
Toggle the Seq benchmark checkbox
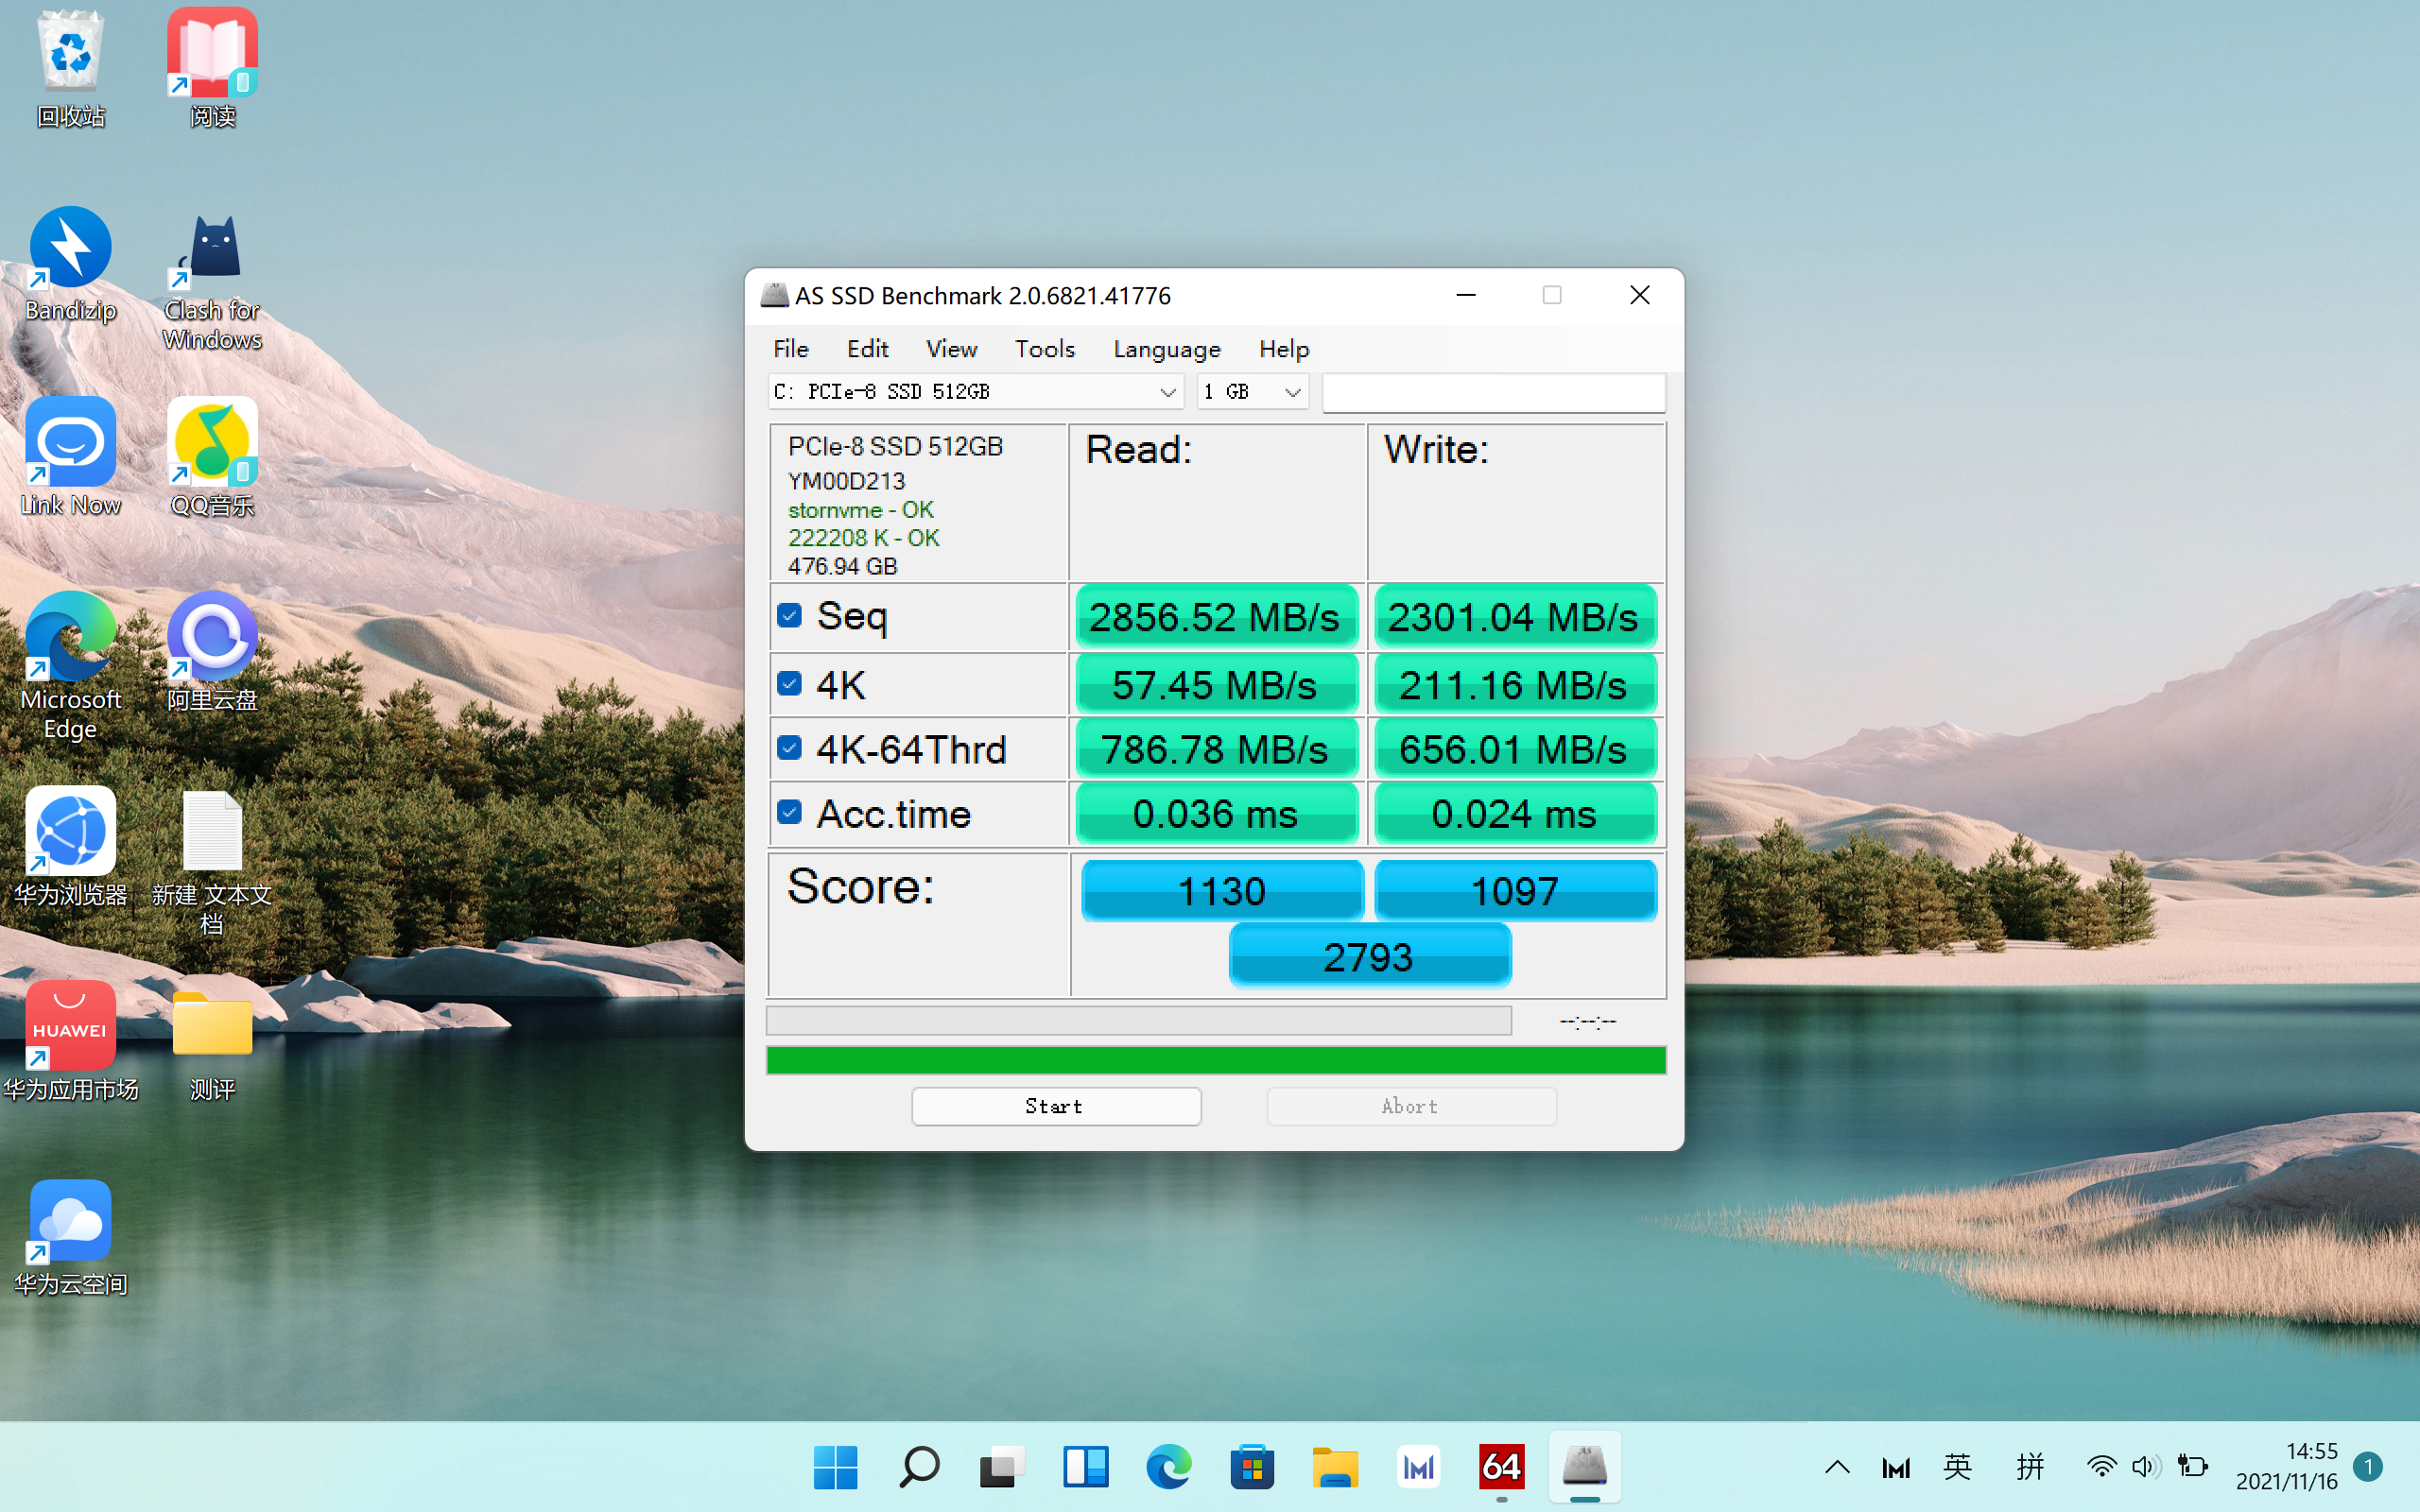[x=791, y=615]
